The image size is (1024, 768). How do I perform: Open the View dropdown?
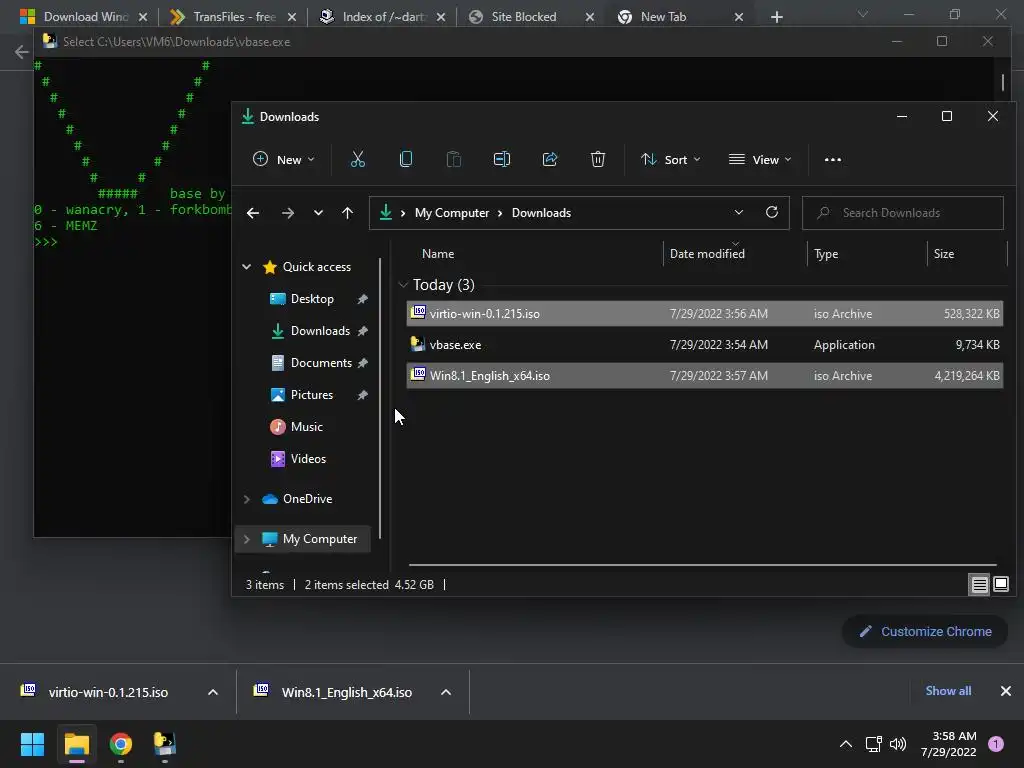[x=760, y=159]
